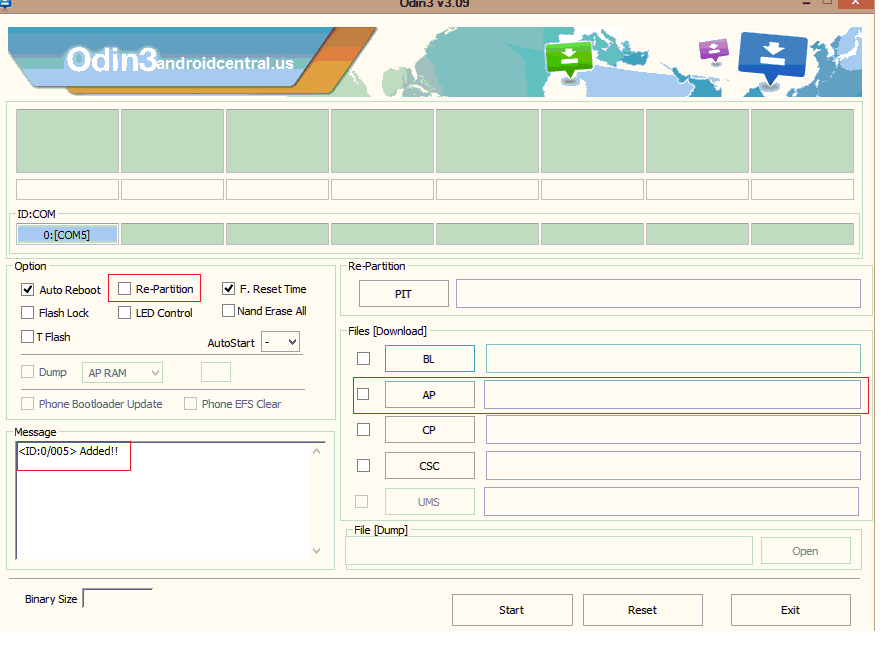Screen dimensions: 882x648
Task: Tick the BL file checkbox
Action: tap(363, 358)
